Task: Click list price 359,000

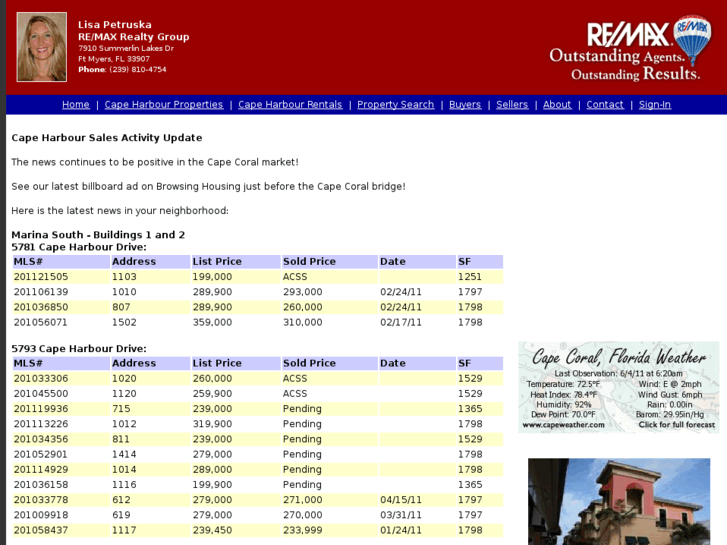Action: [212, 322]
